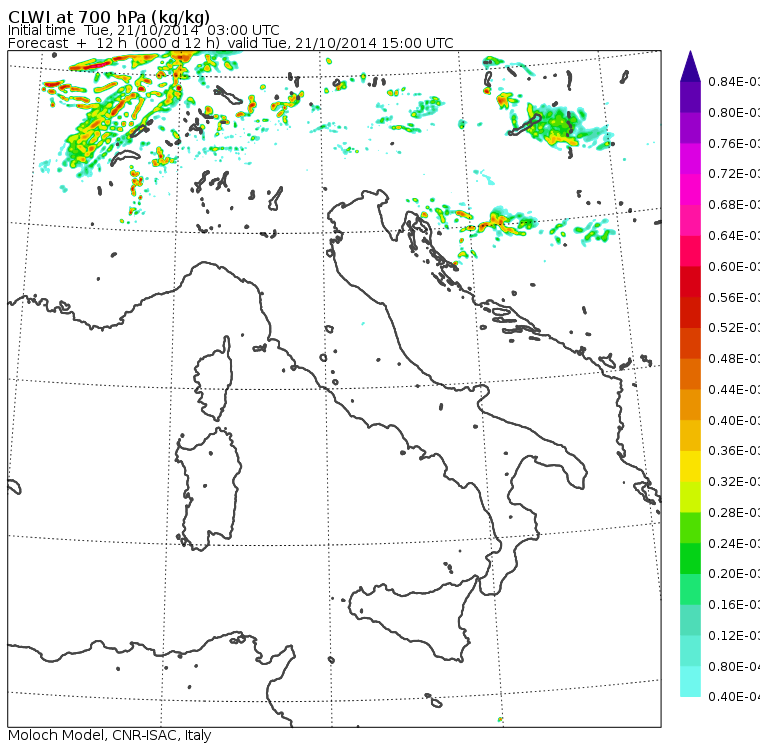Select the 0.52E-03 legend value
The image size is (760, 749).
click(x=734, y=328)
